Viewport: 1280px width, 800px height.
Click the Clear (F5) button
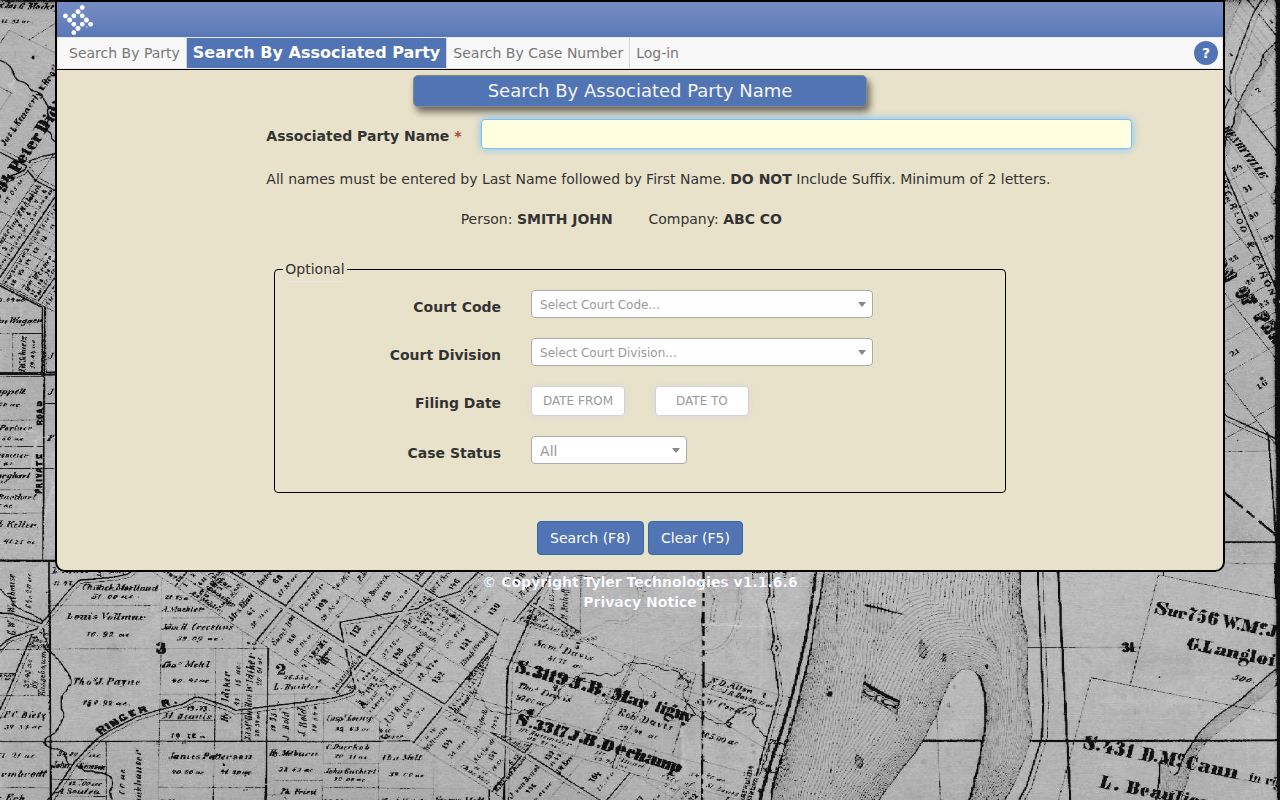695,538
